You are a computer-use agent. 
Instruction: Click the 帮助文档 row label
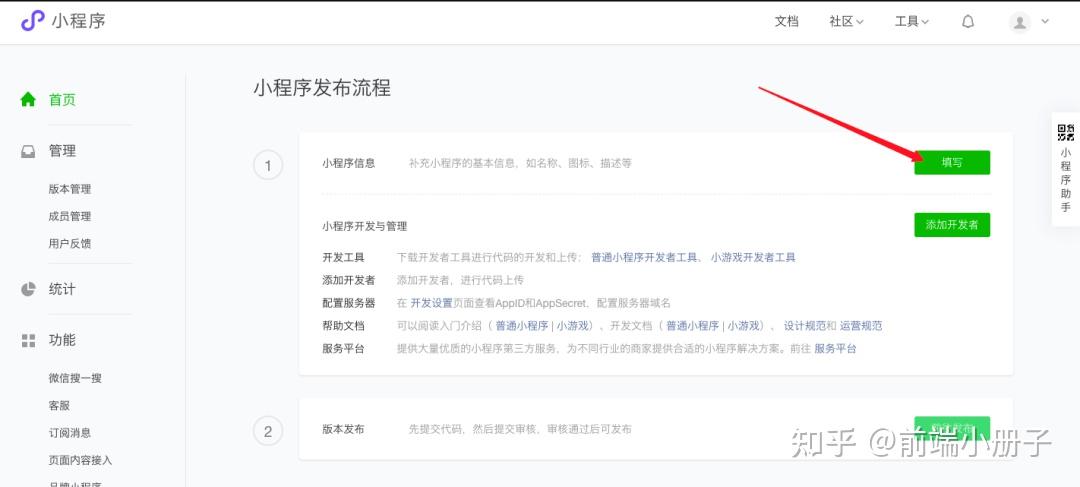coord(343,326)
